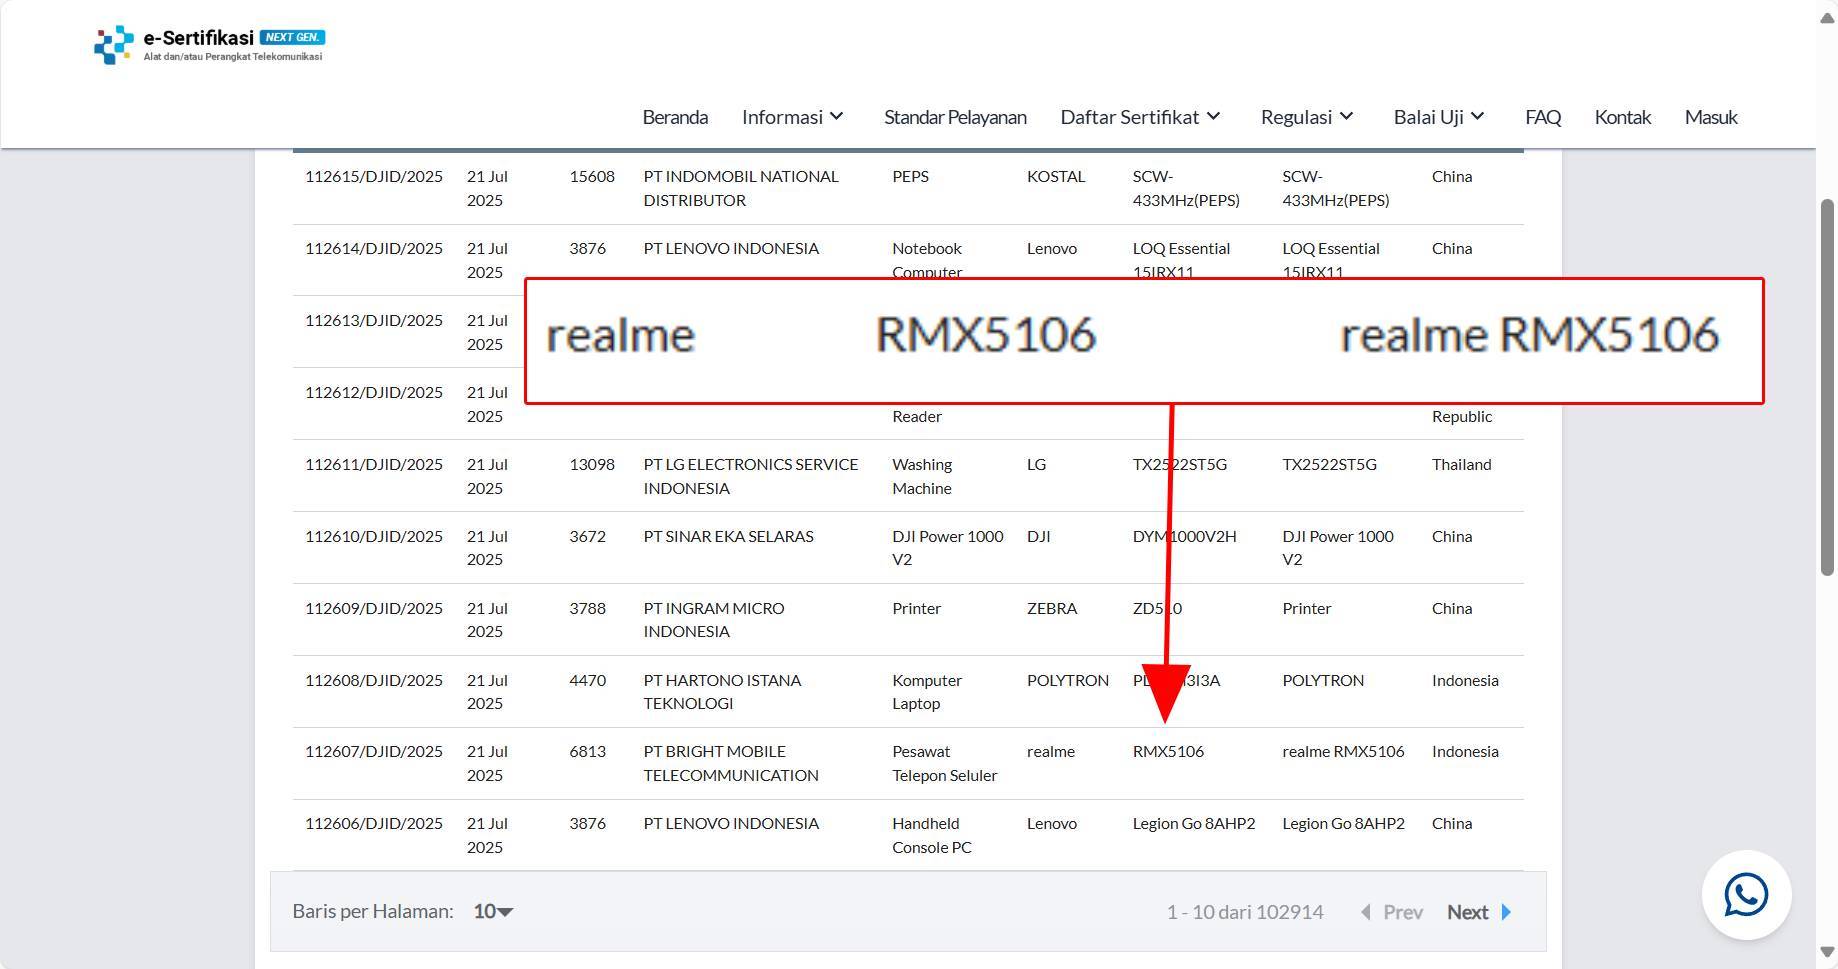
Task: Click the 6813 ID cell
Action: pyautogui.click(x=587, y=751)
